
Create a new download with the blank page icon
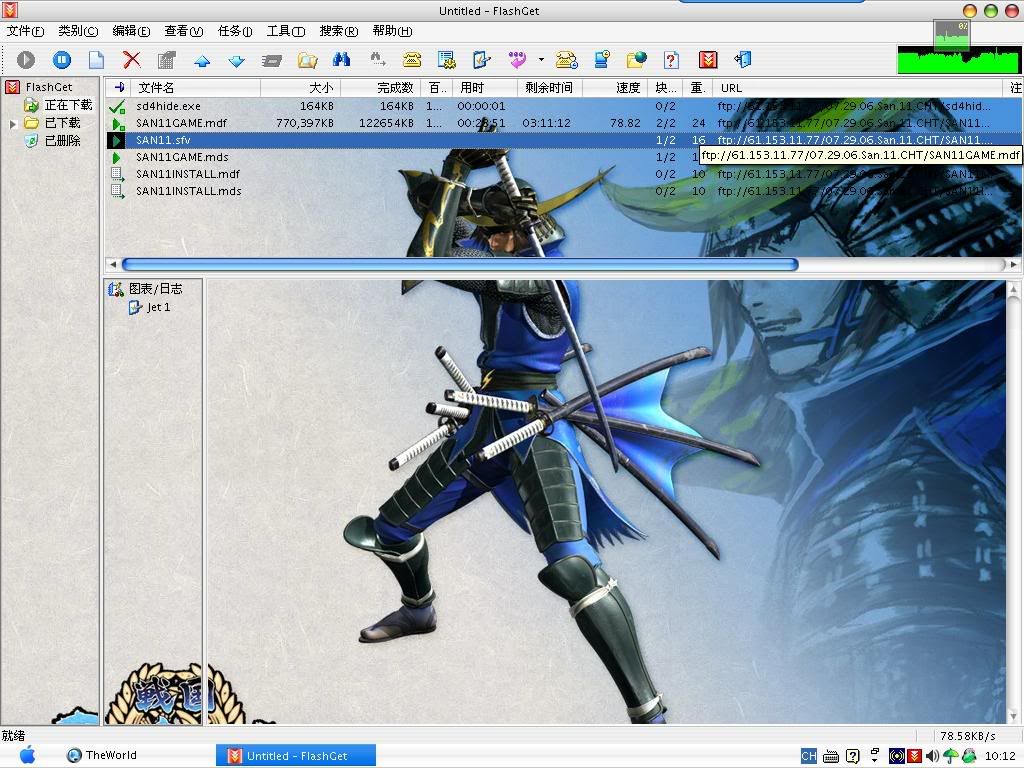[97, 60]
